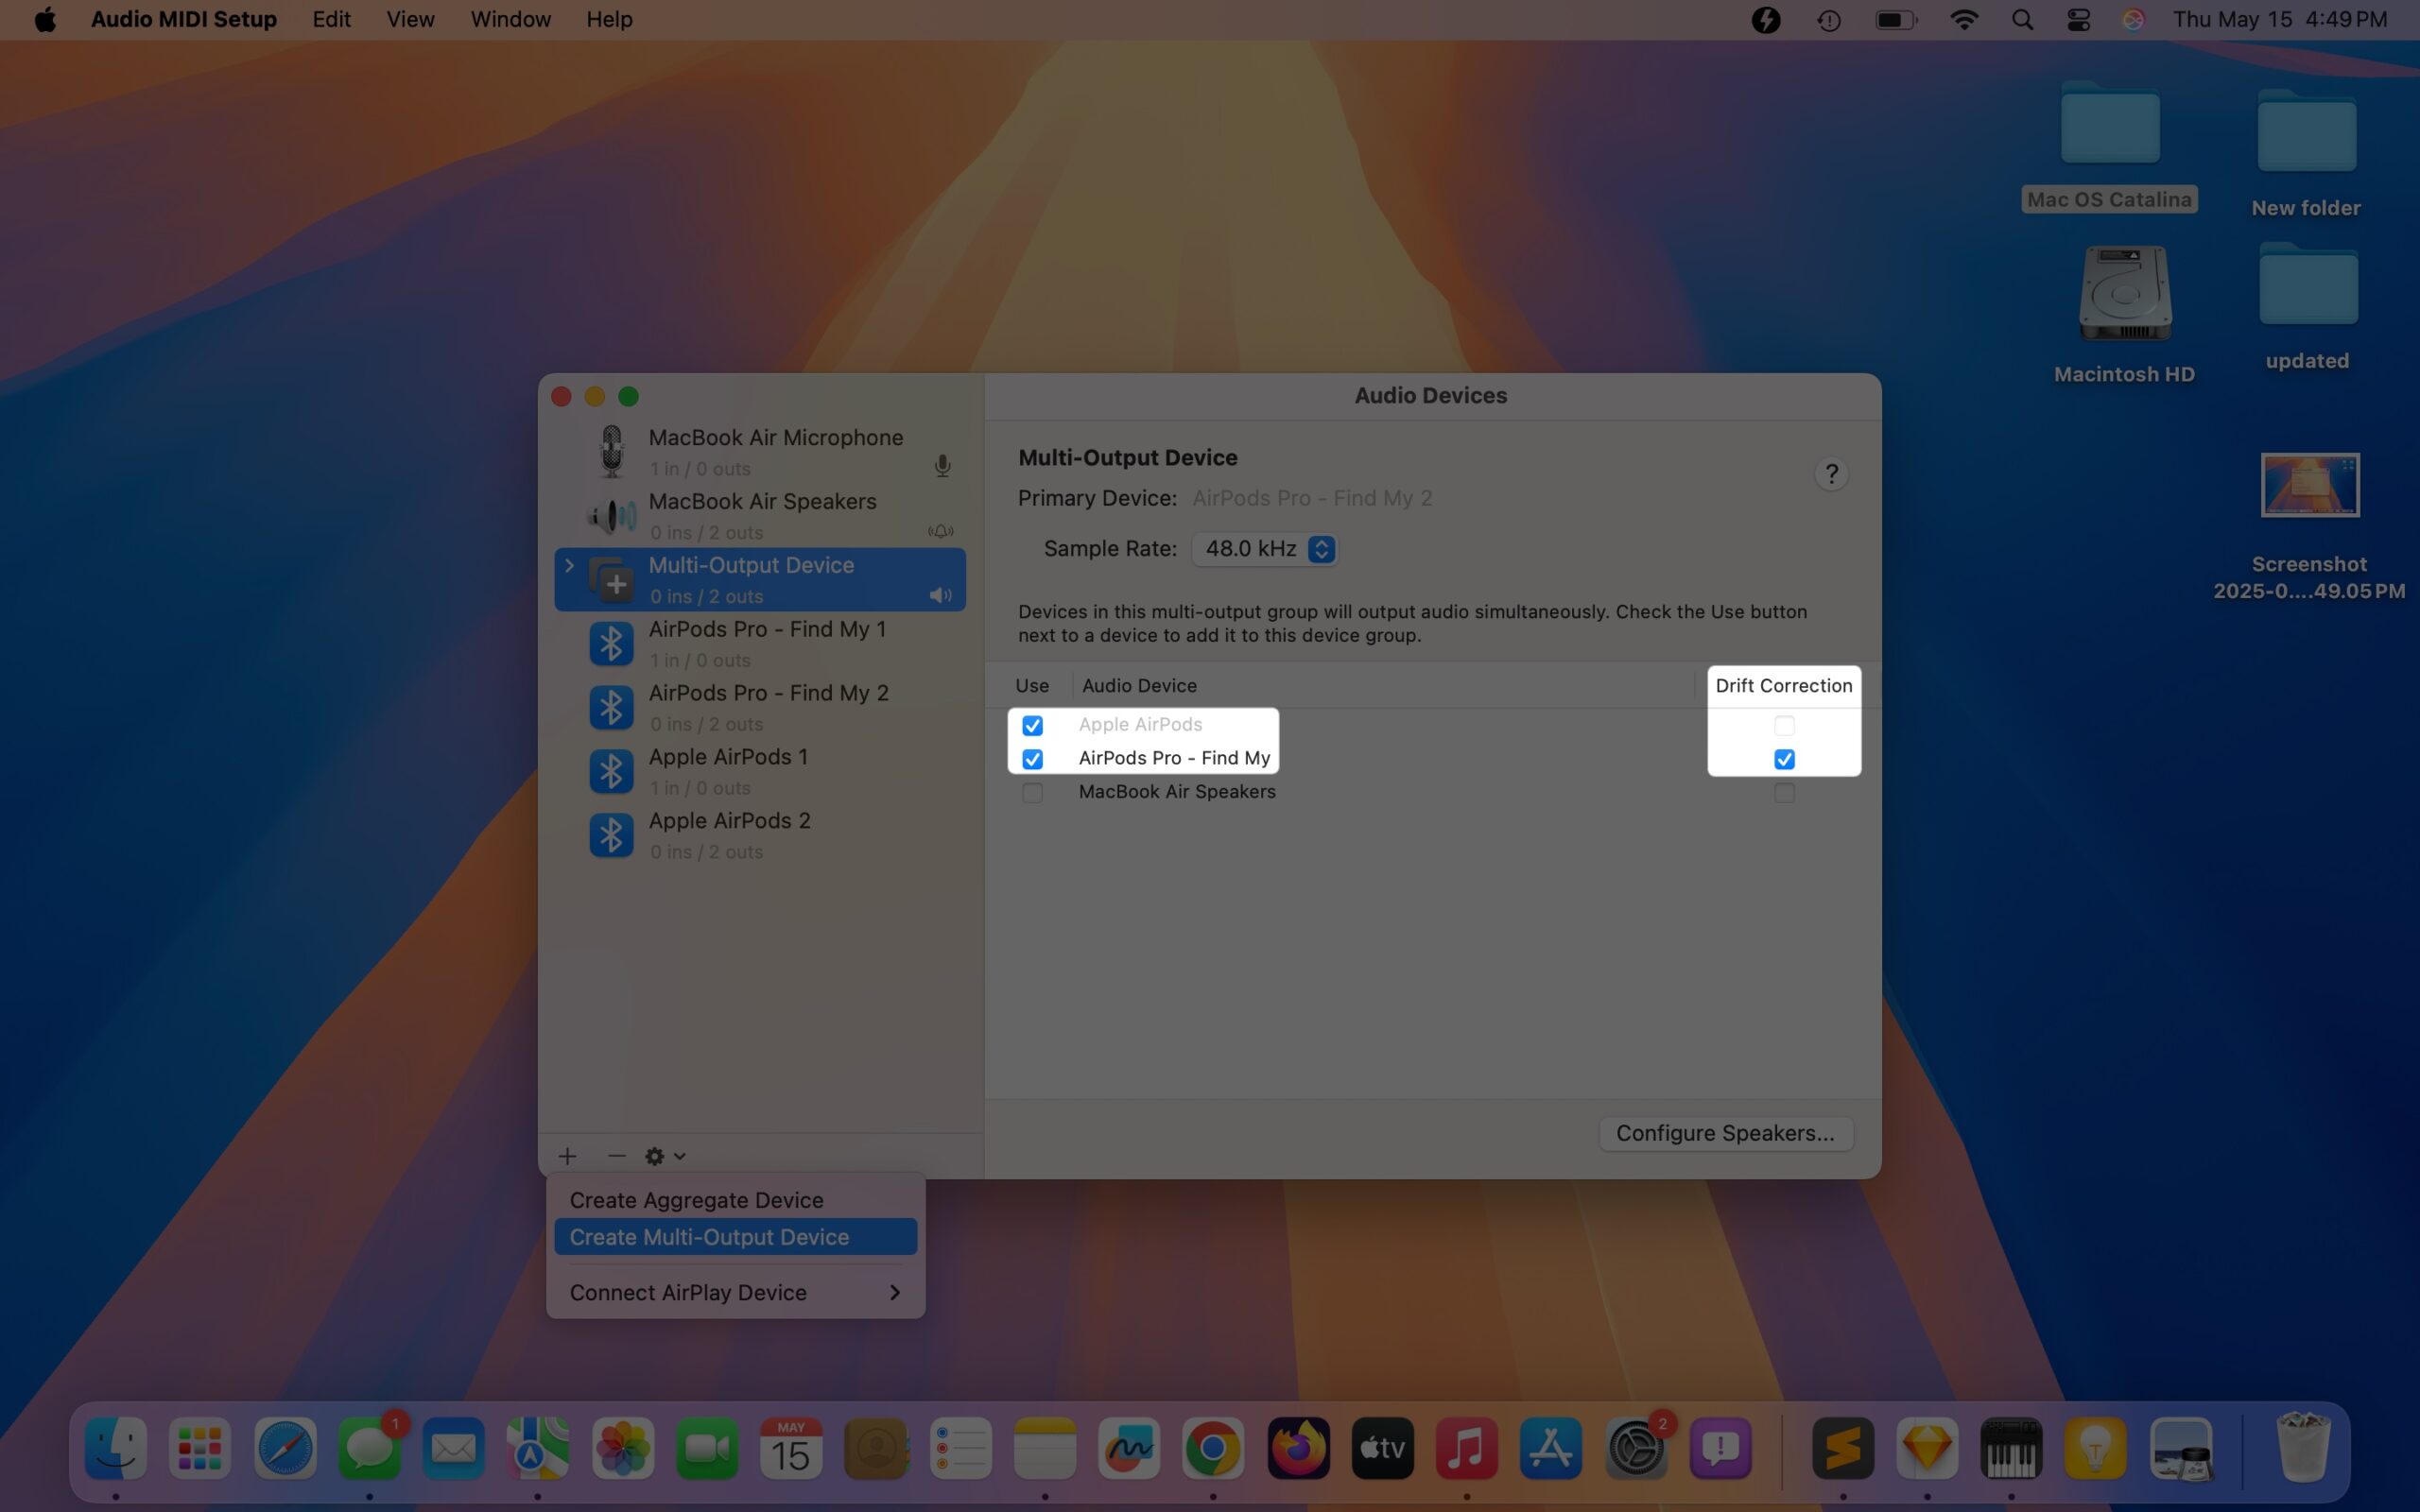Select Create Aggregate Device from the menu
Image resolution: width=2420 pixels, height=1512 pixels.
(x=696, y=1199)
